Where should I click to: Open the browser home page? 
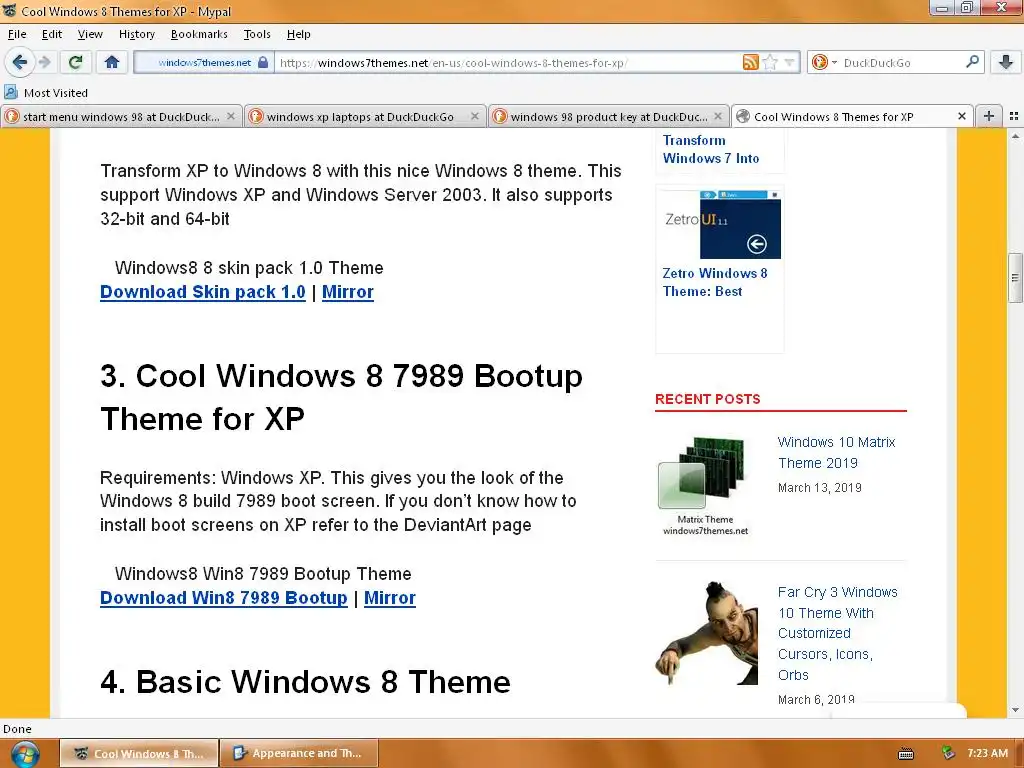click(112, 63)
